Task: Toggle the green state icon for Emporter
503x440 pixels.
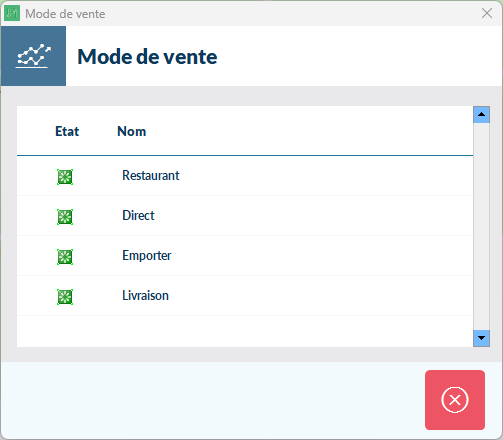Action: coord(65,257)
